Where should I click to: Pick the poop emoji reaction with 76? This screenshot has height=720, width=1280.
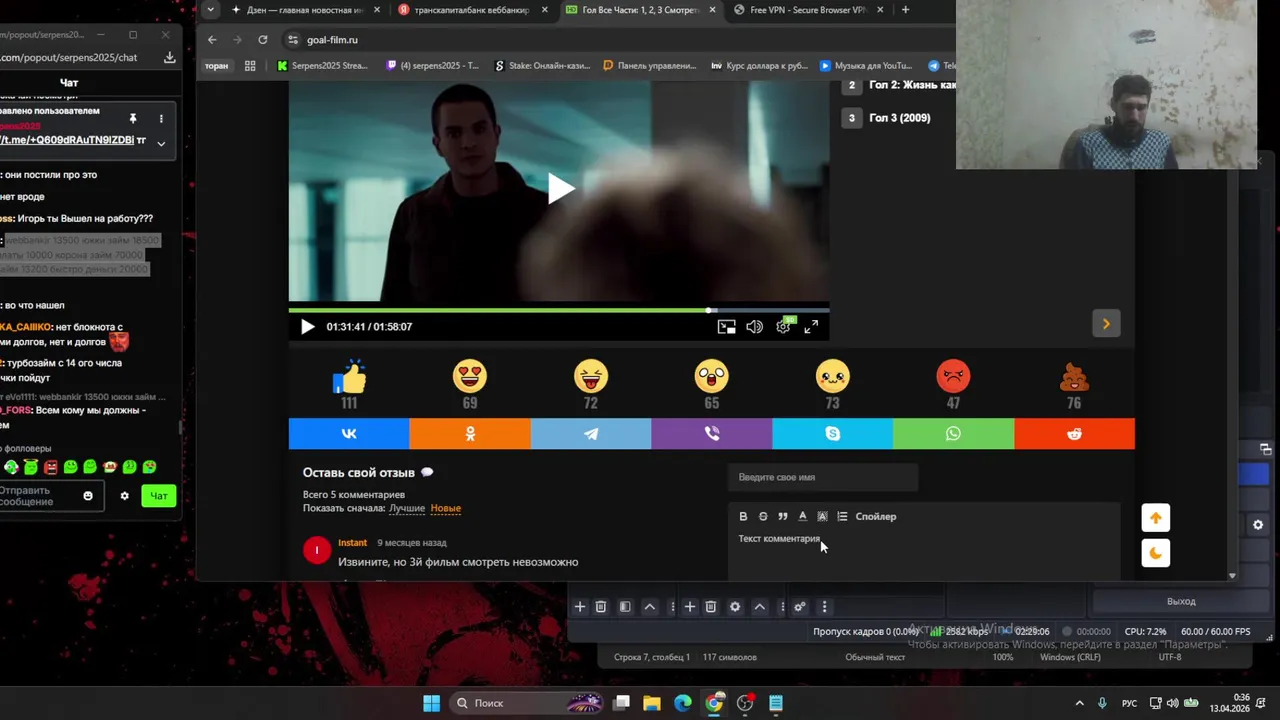click(x=1074, y=376)
